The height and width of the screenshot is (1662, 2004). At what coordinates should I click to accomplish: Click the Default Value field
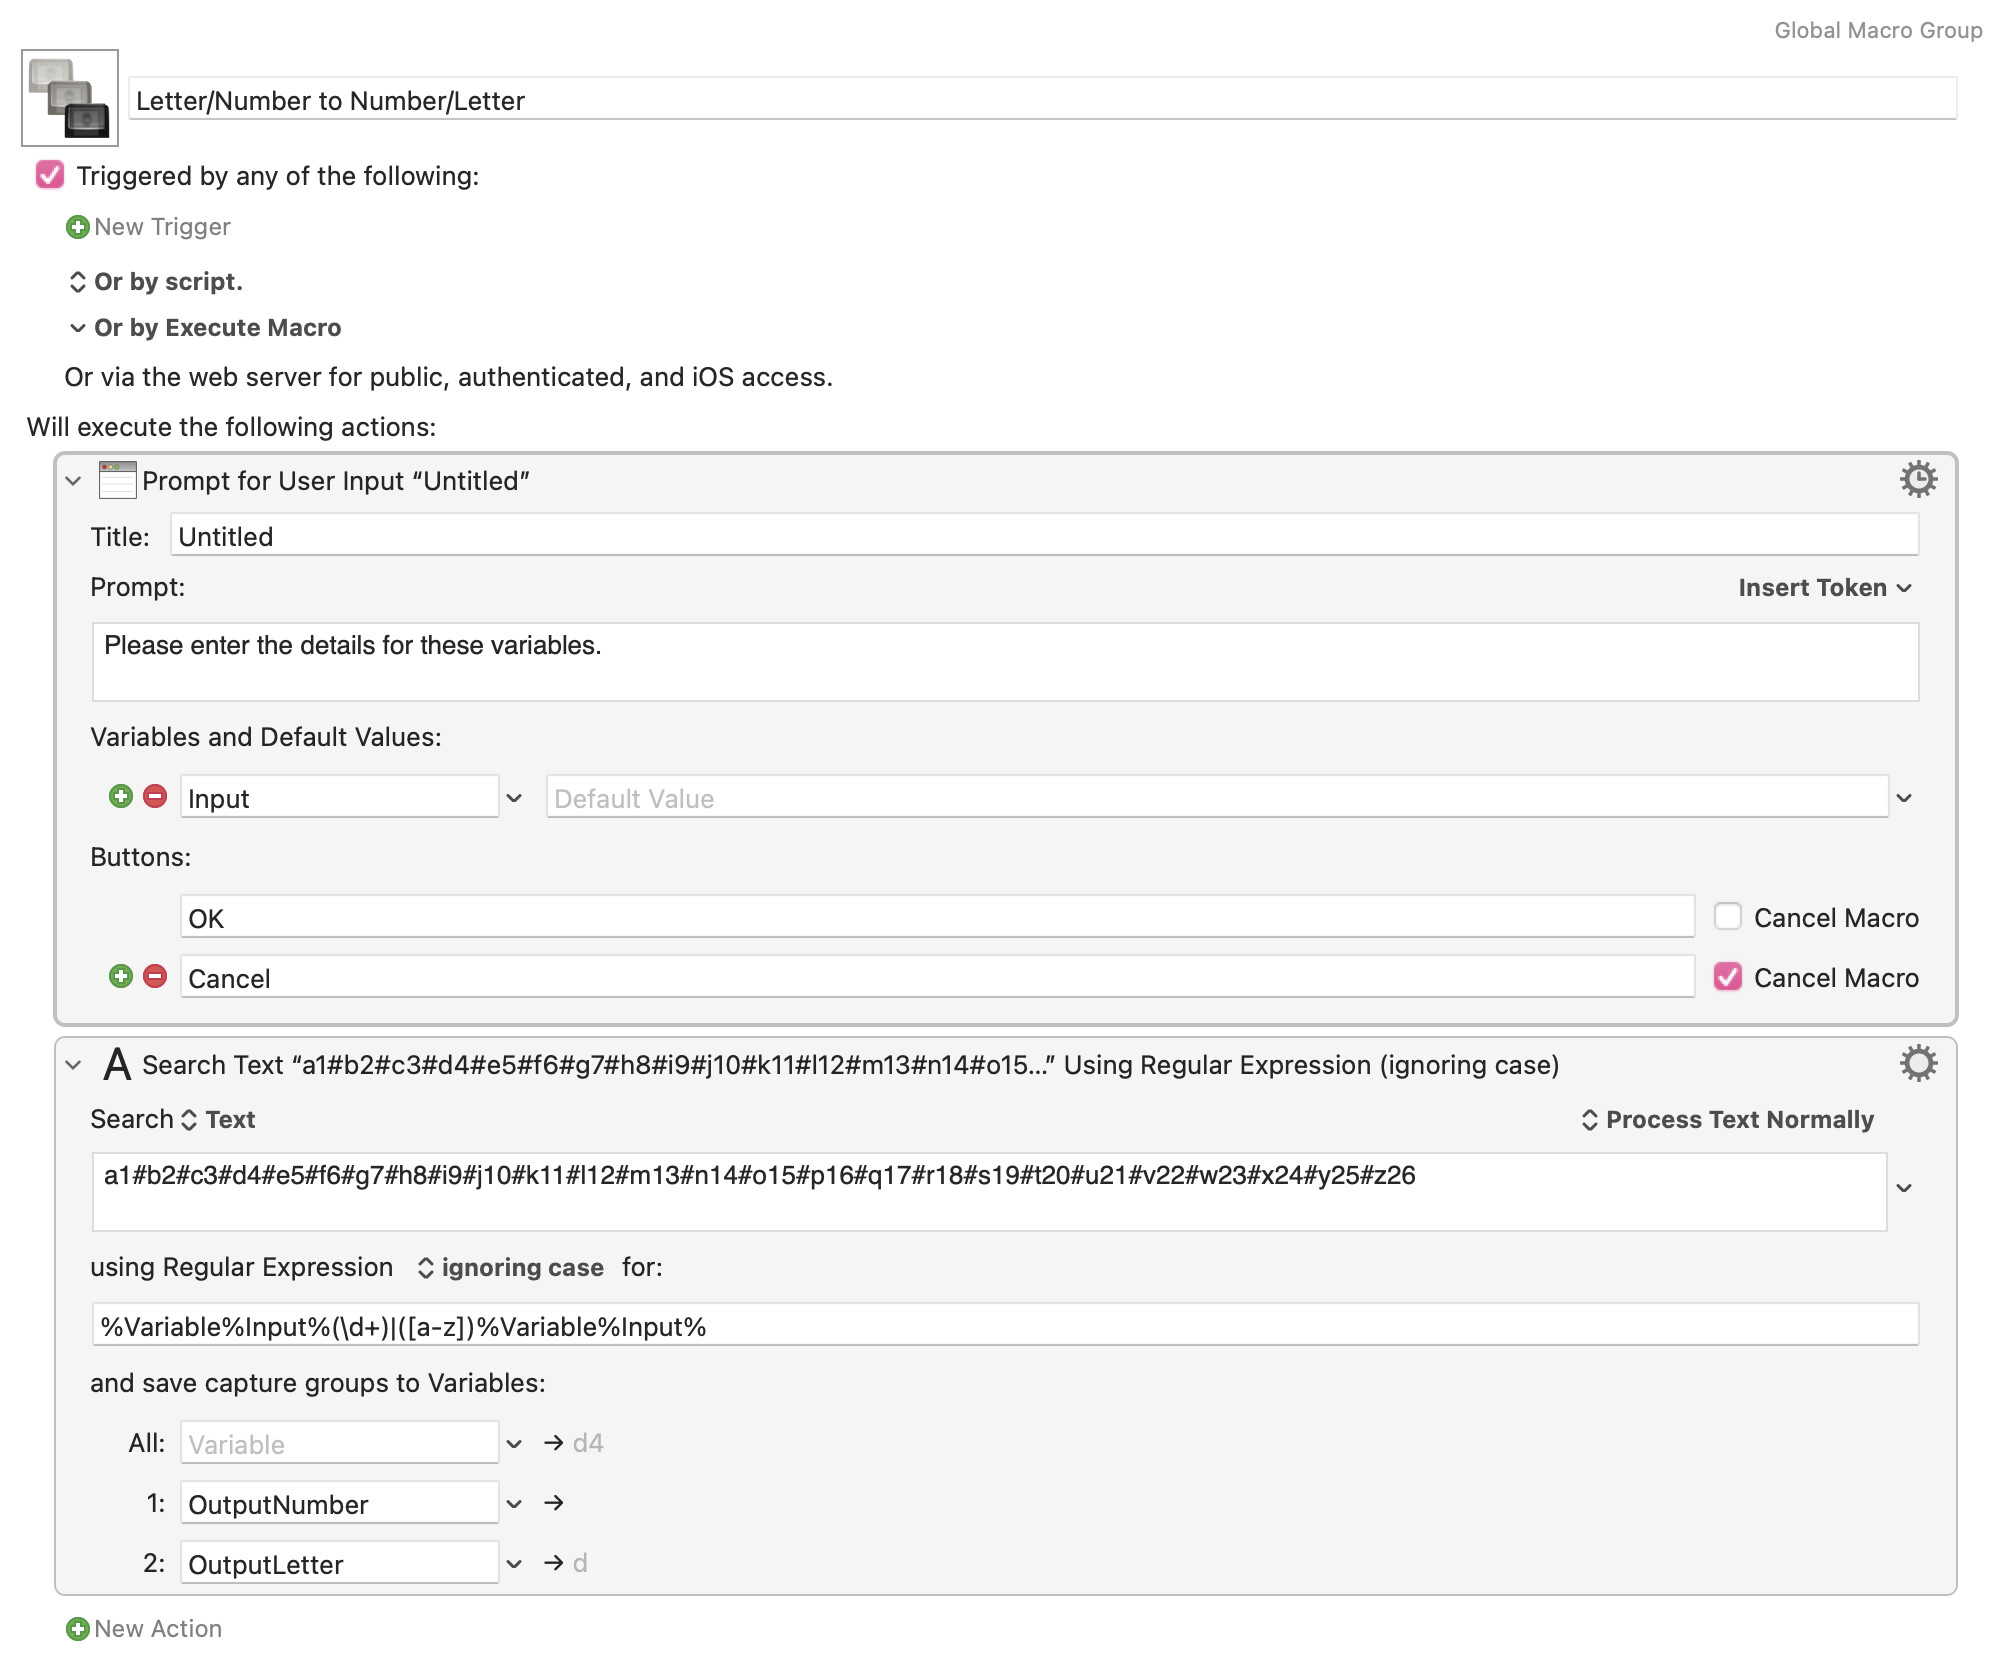[x=1217, y=798]
